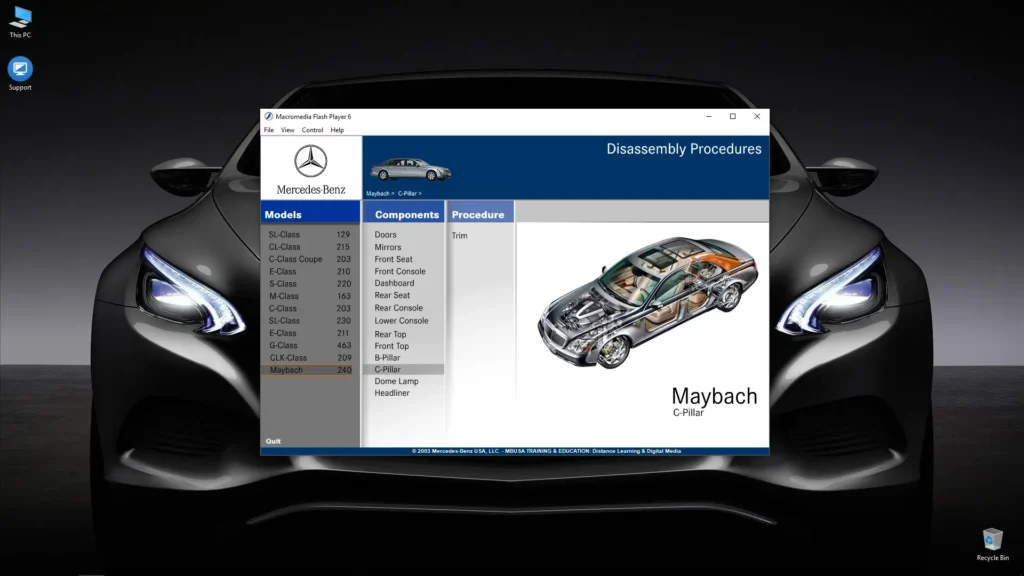Select Maybach in the Models list

(x=288, y=369)
